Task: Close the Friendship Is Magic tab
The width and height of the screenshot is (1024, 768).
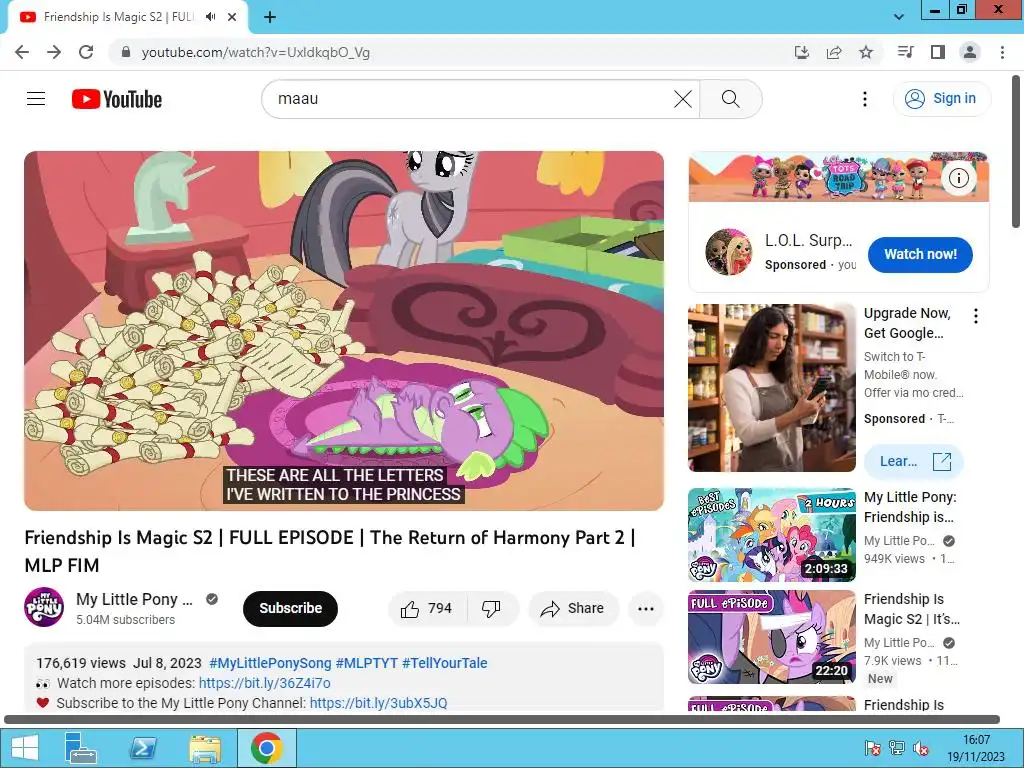Action: coord(232,17)
